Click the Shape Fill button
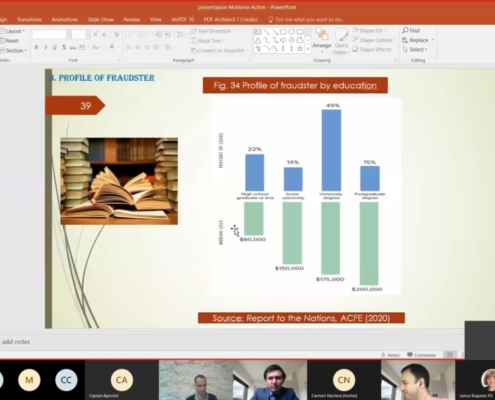495x400 pixels. (369, 31)
